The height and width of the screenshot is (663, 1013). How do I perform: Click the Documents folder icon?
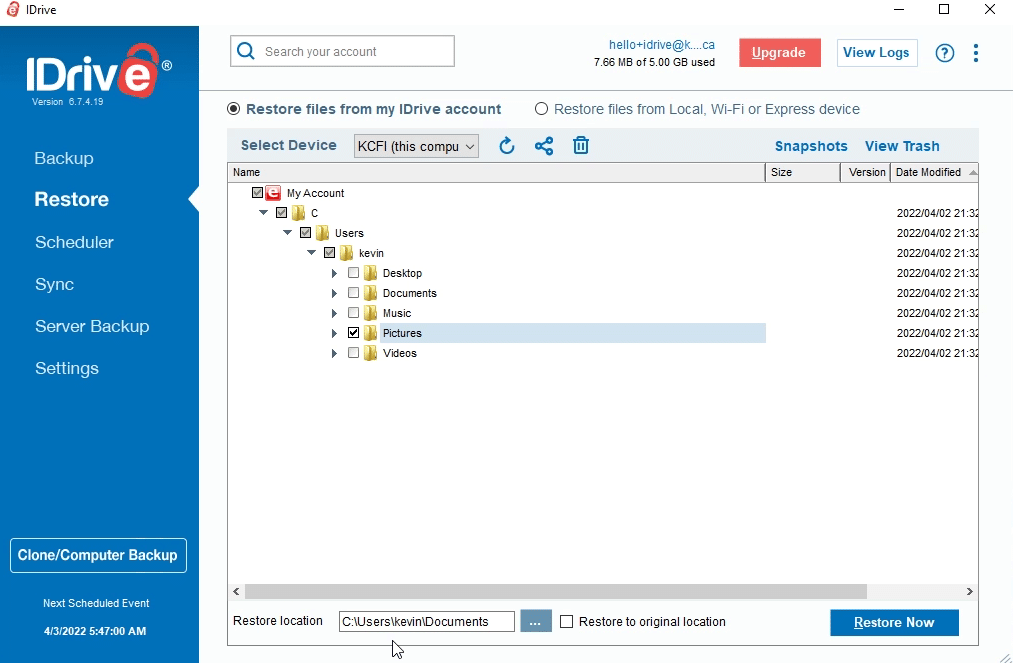coord(370,293)
